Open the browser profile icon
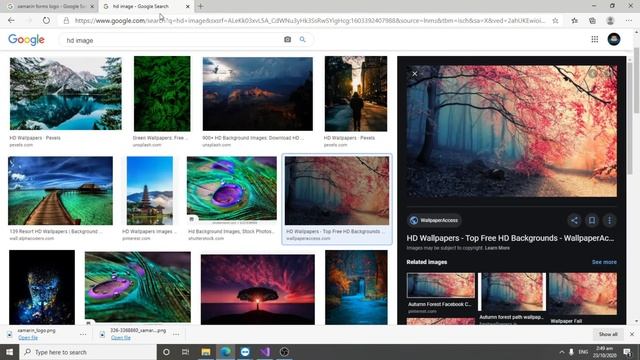This screenshot has width=640, height=360. (610, 20)
